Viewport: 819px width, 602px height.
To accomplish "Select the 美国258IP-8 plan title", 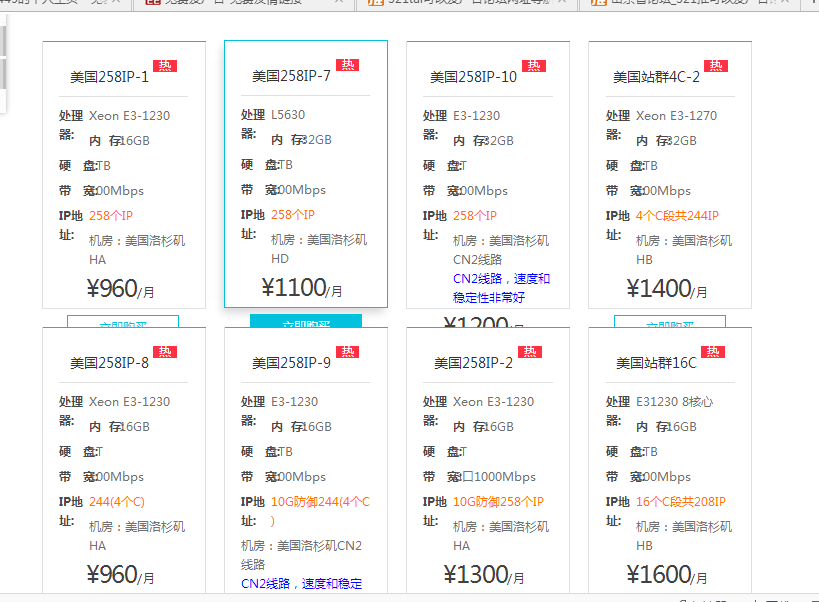I will pos(110,363).
